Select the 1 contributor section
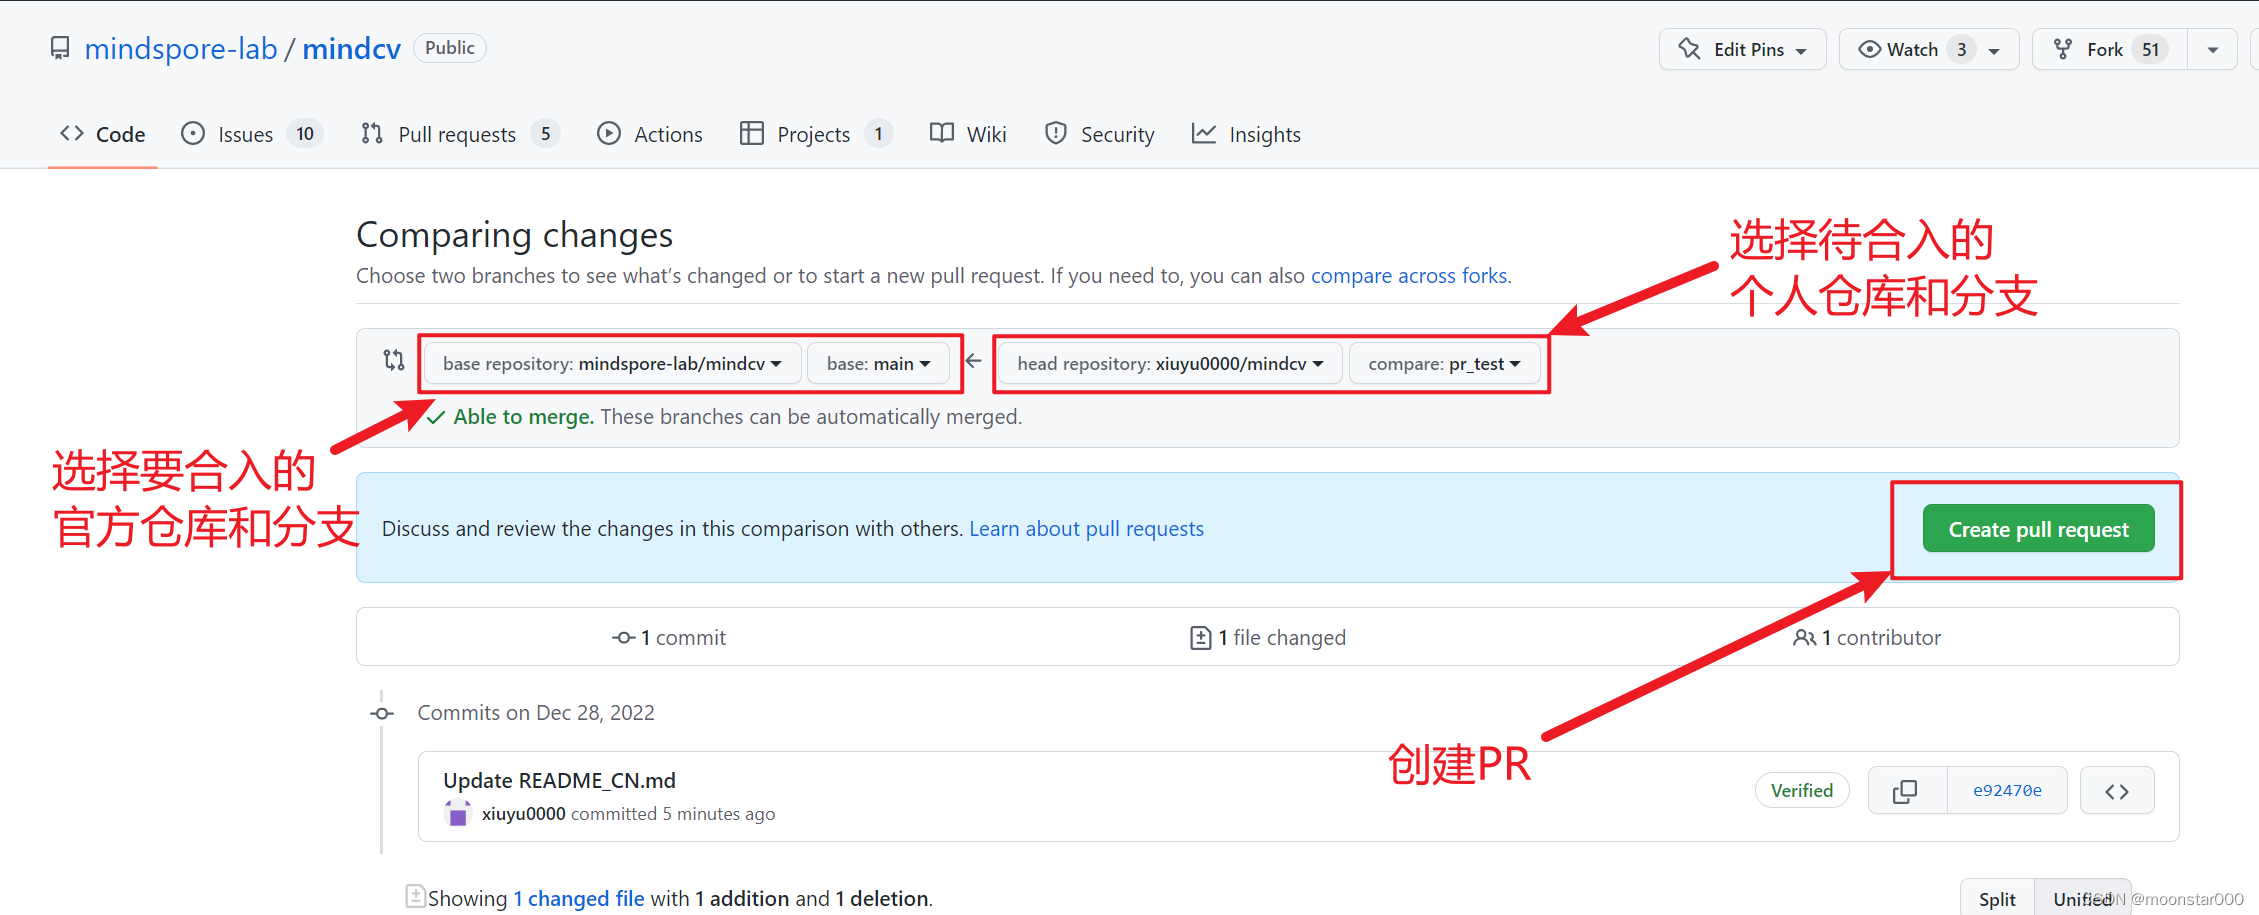Screen dimensions: 2259x915 (x=1867, y=637)
